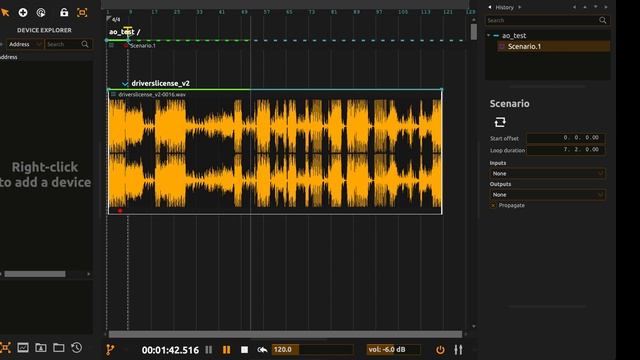Open the History panel title
The height and width of the screenshot is (360, 640).
pos(504,7)
